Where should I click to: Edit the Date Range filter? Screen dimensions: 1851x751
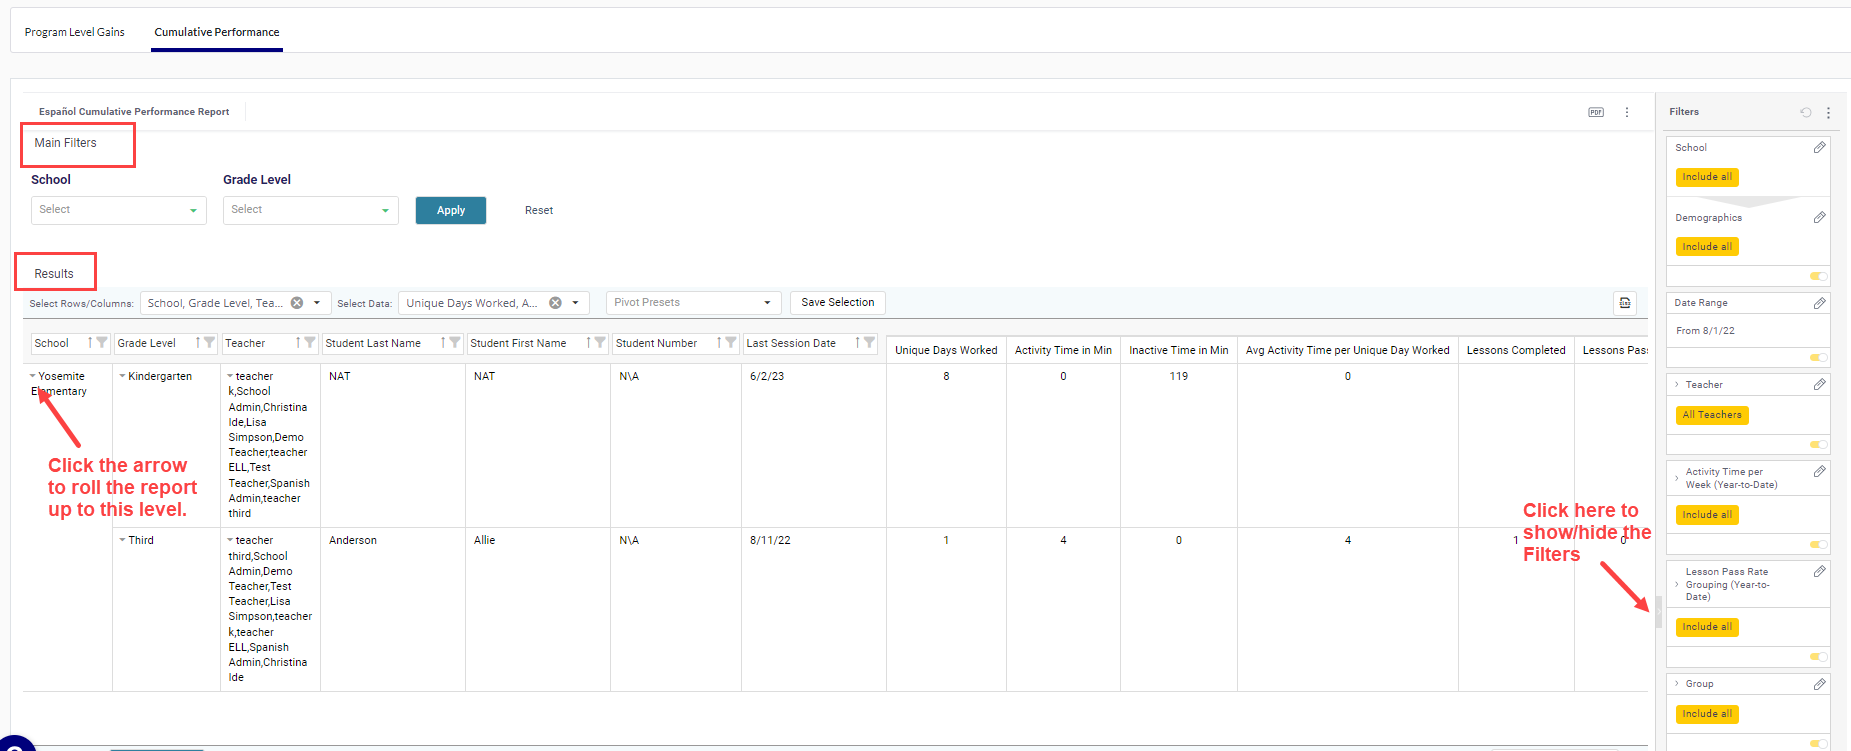coord(1819,303)
